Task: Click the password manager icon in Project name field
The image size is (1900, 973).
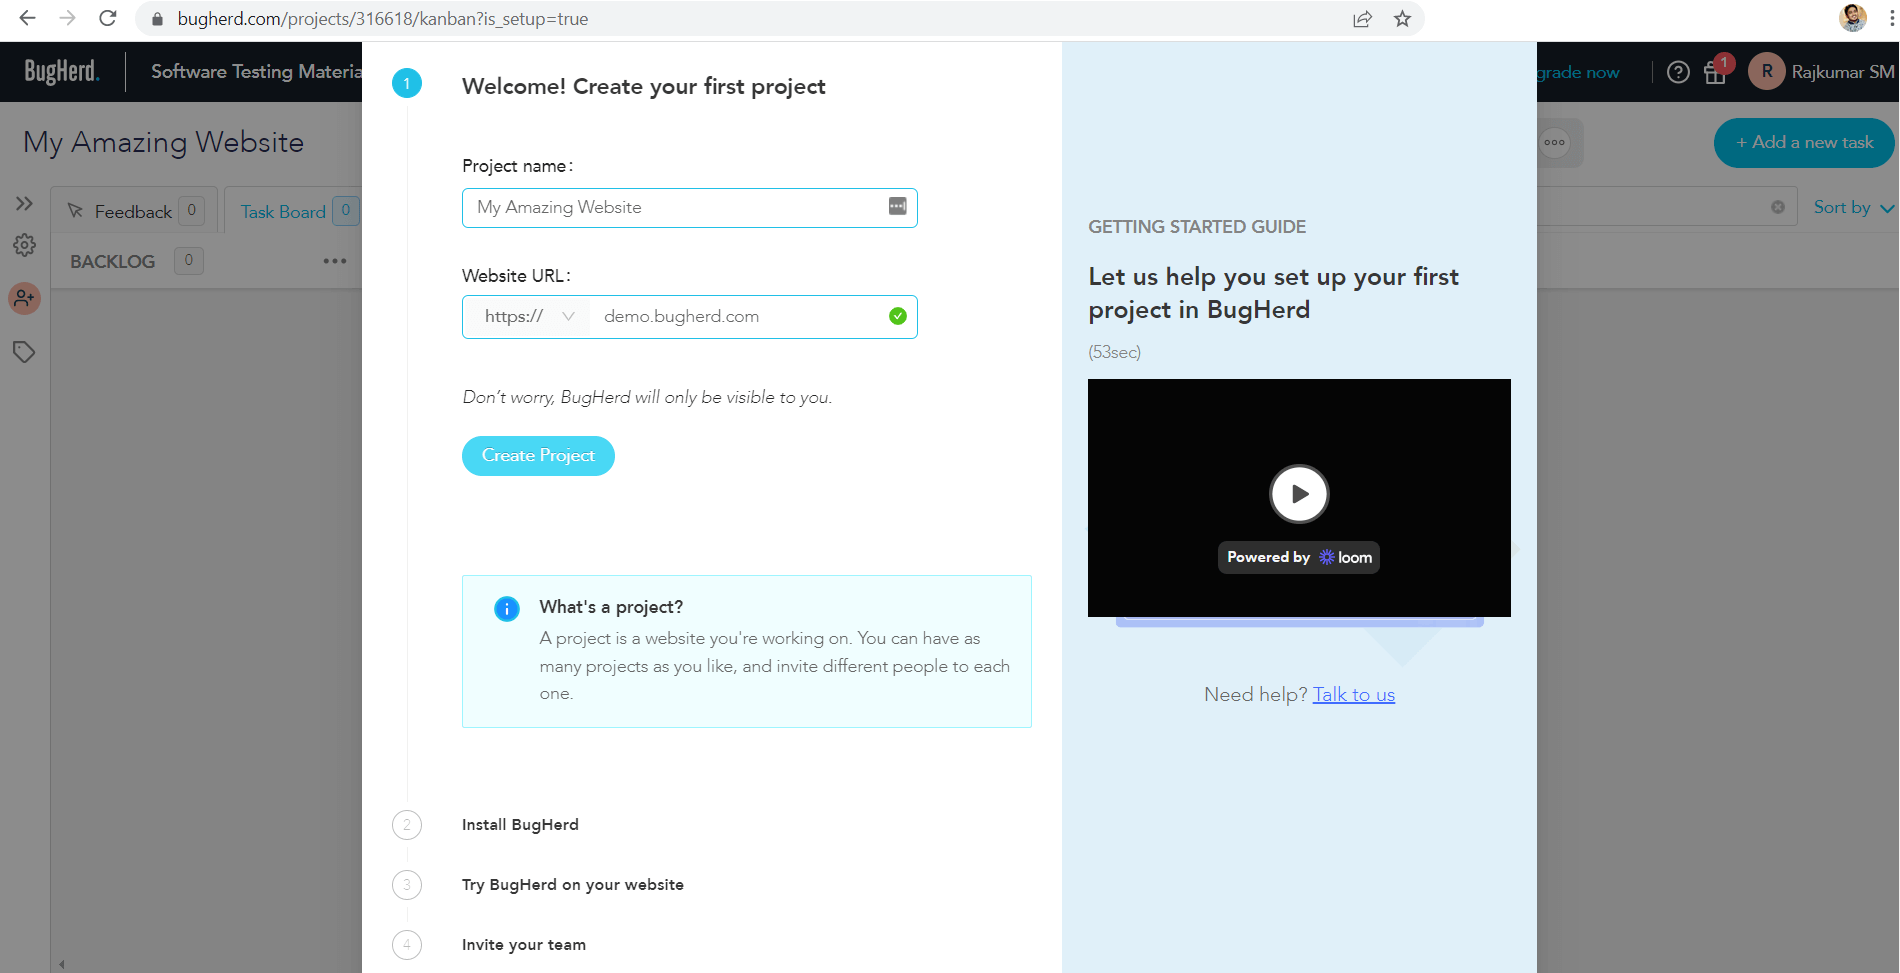Action: 897,206
